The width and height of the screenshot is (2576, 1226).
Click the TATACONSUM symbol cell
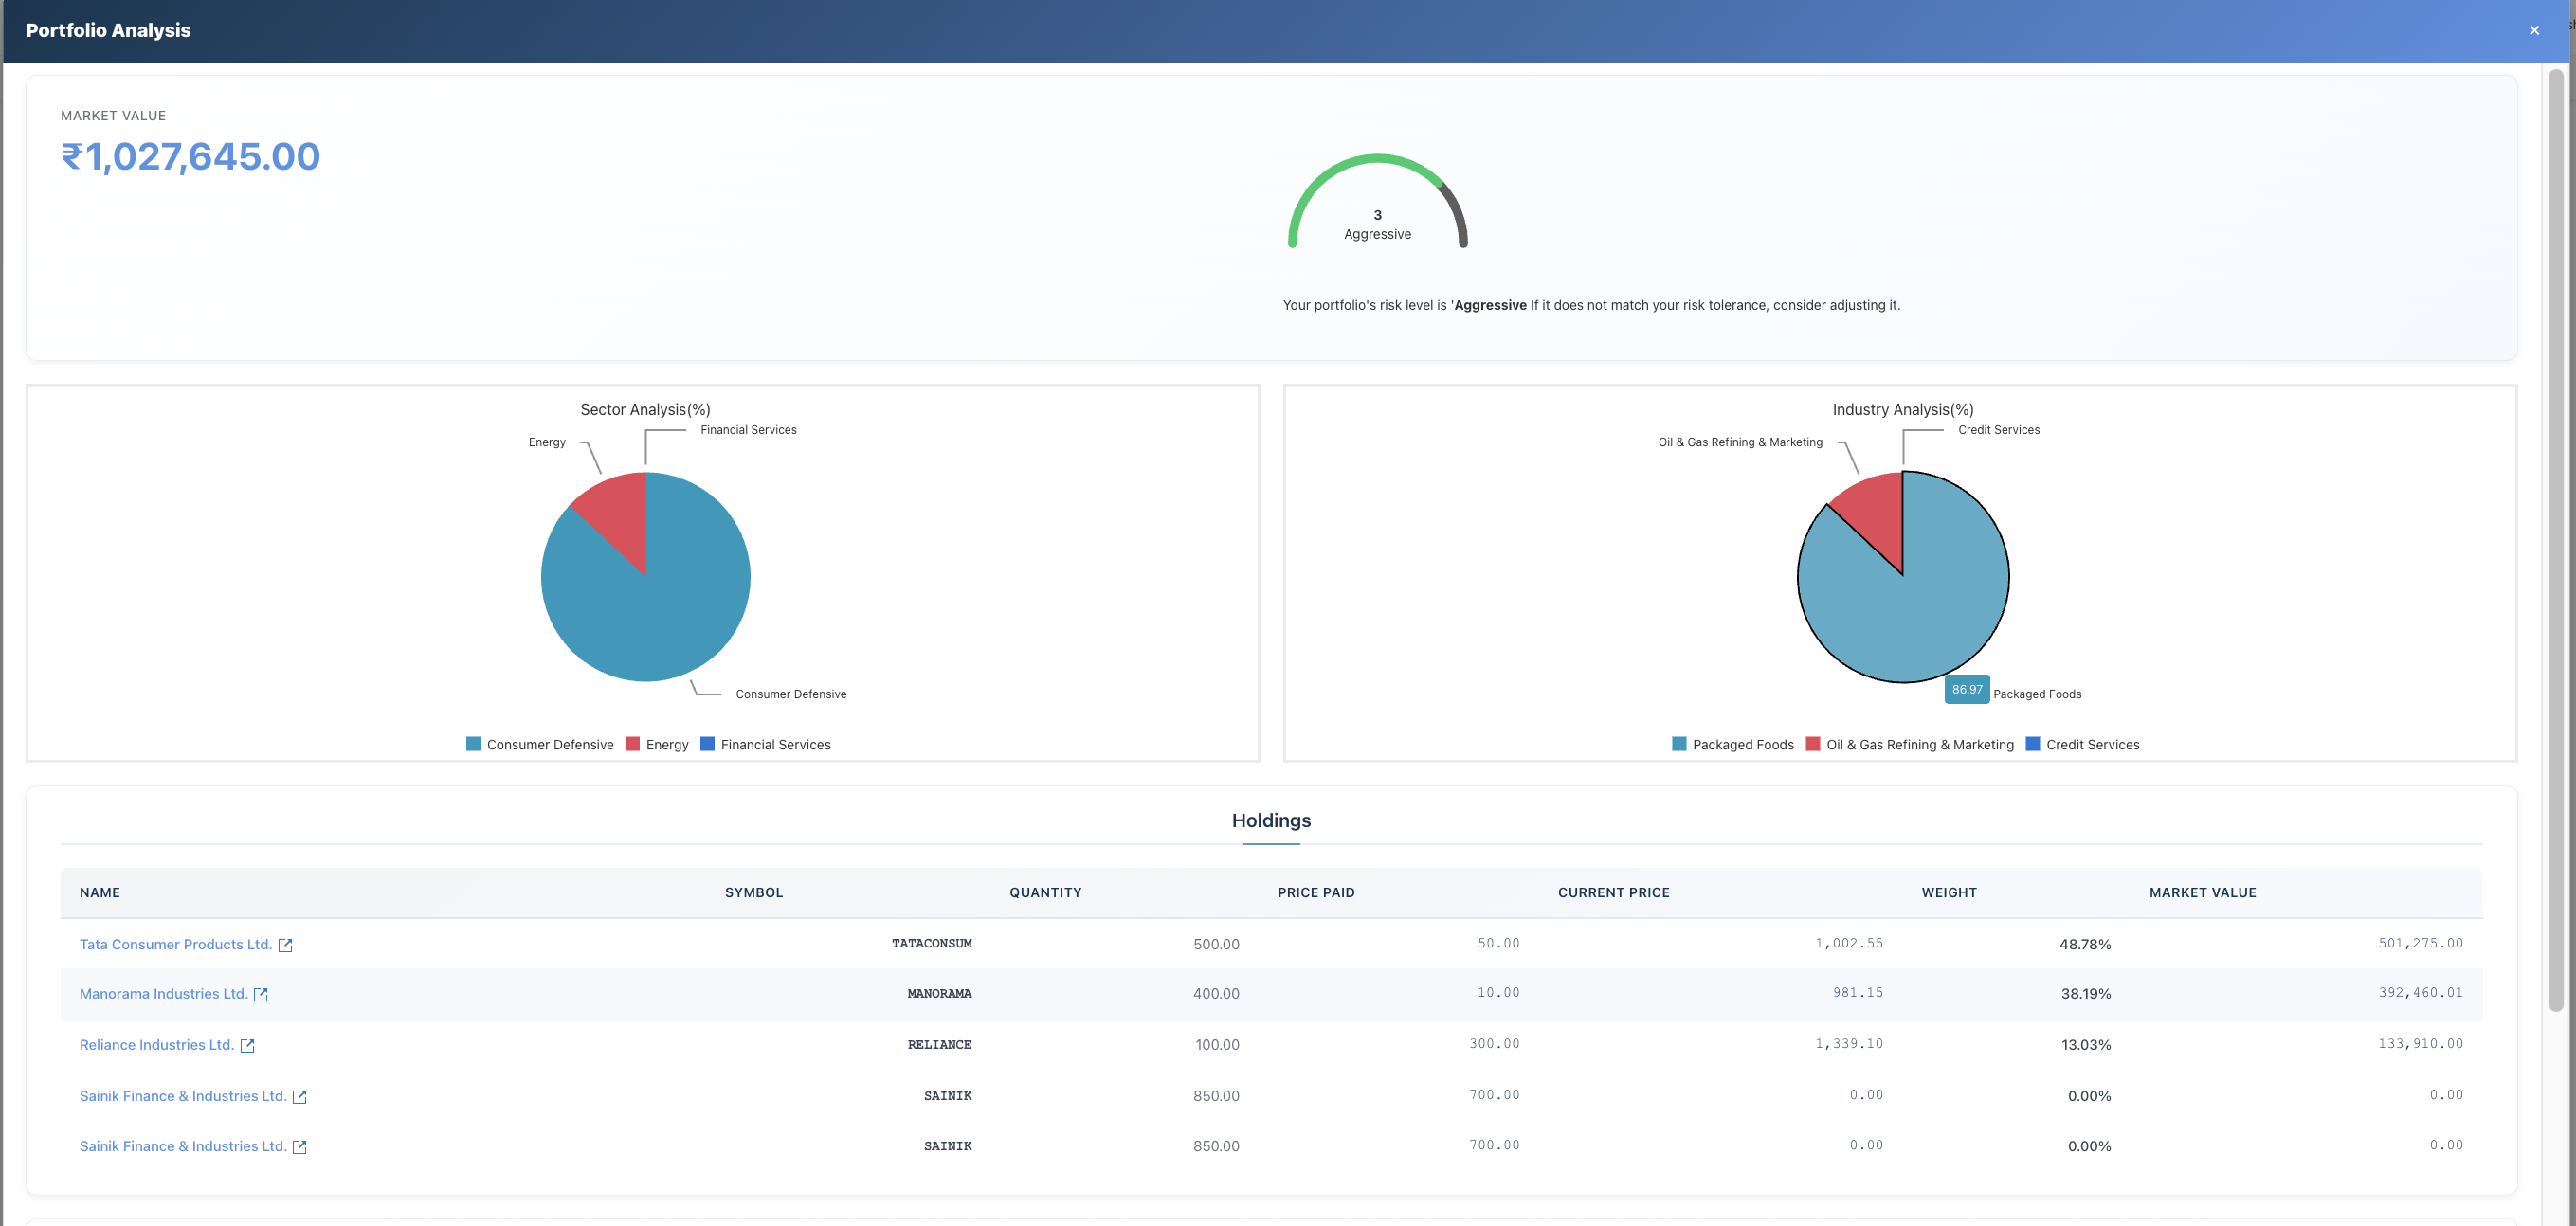point(931,943)
